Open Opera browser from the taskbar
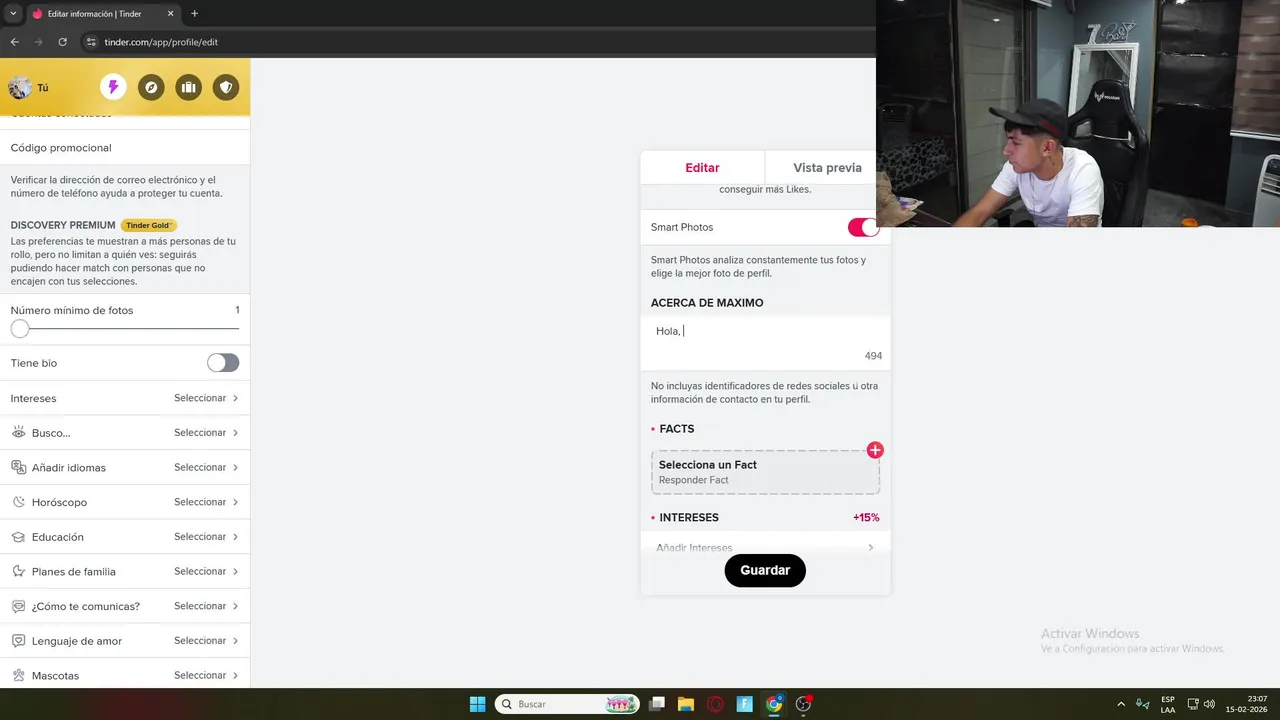This screenshot has width=1280, height=720. [x=715, y=704]
